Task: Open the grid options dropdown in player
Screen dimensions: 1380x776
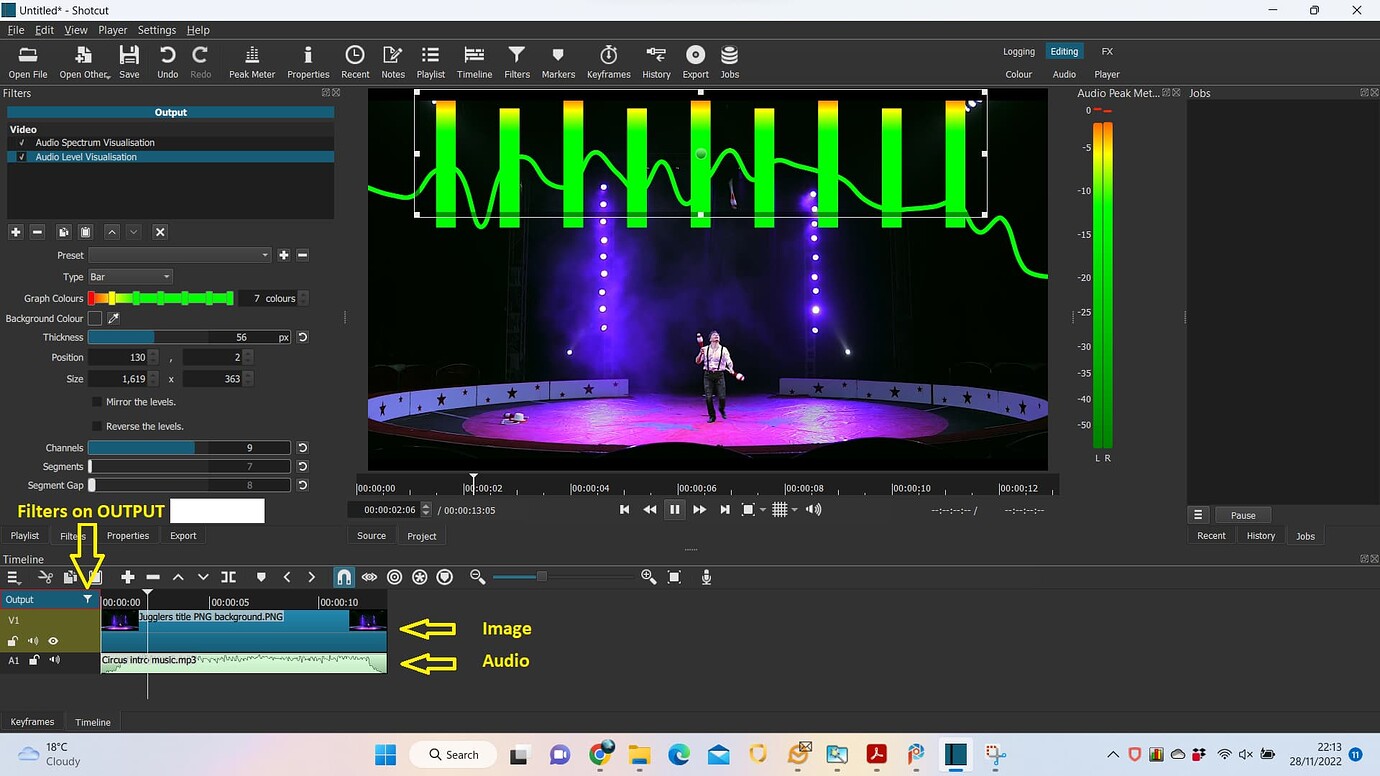Action: (x=795, y=510)
